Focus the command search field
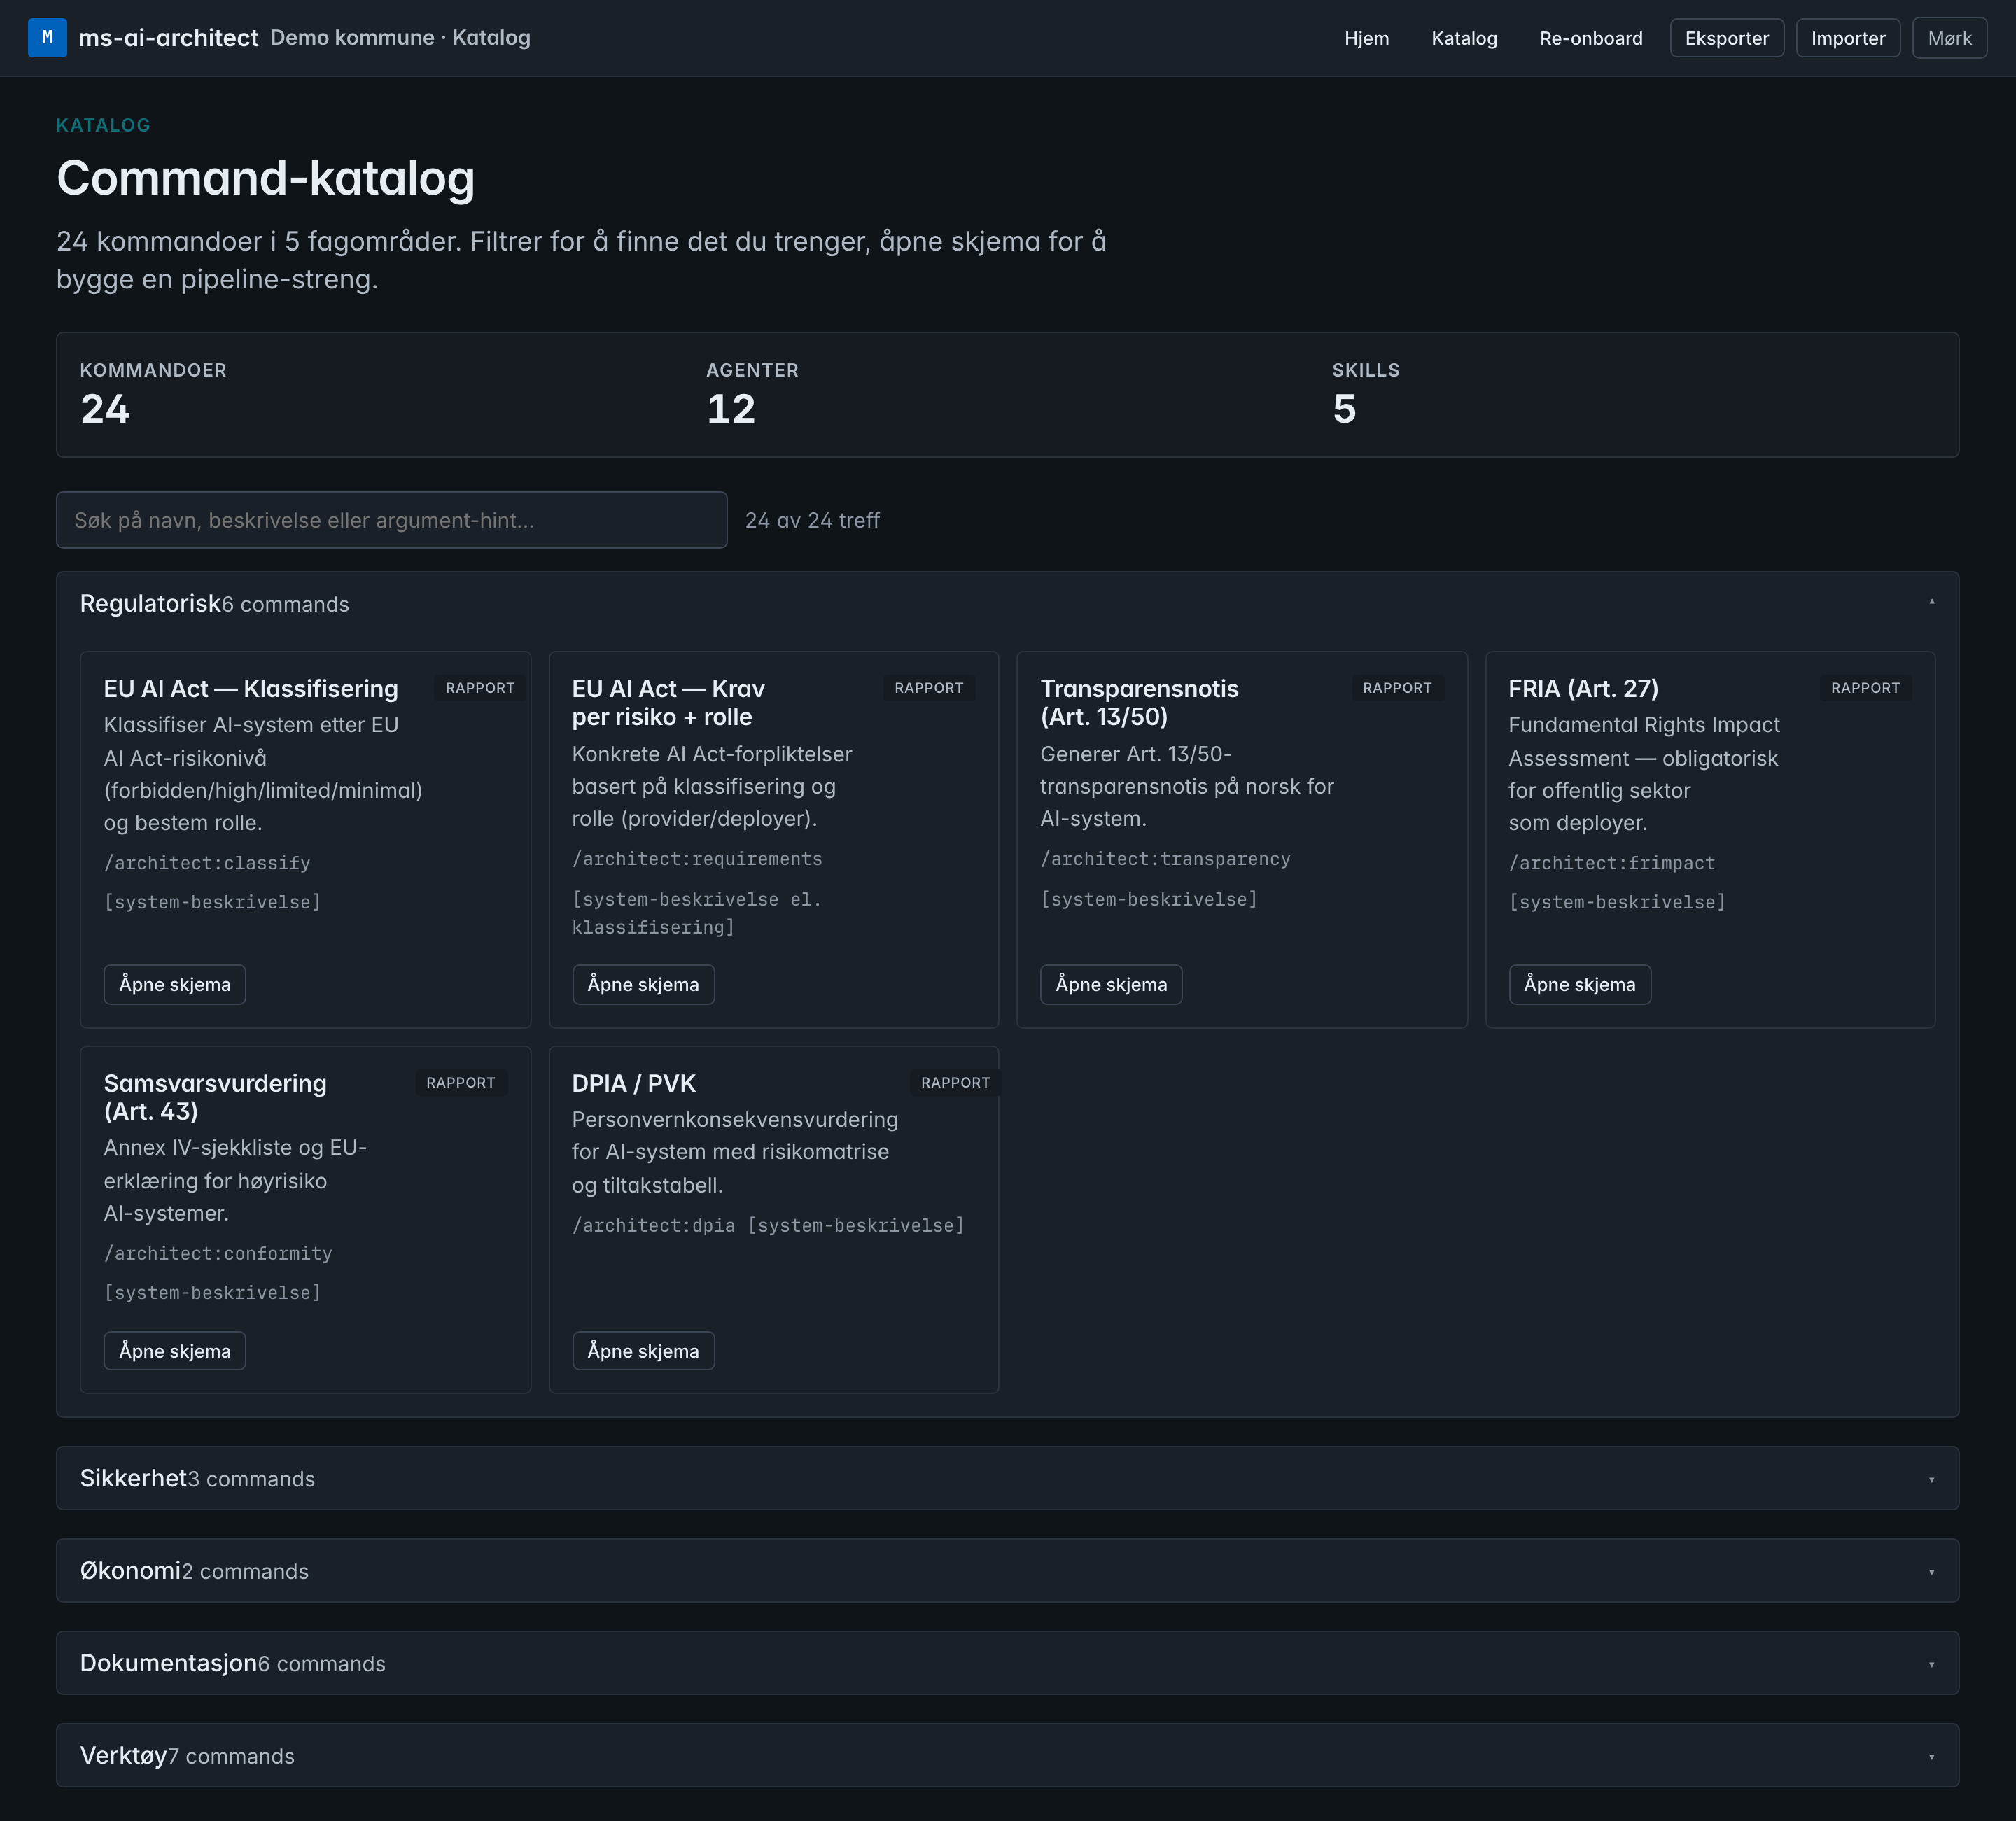 point(392,520)
